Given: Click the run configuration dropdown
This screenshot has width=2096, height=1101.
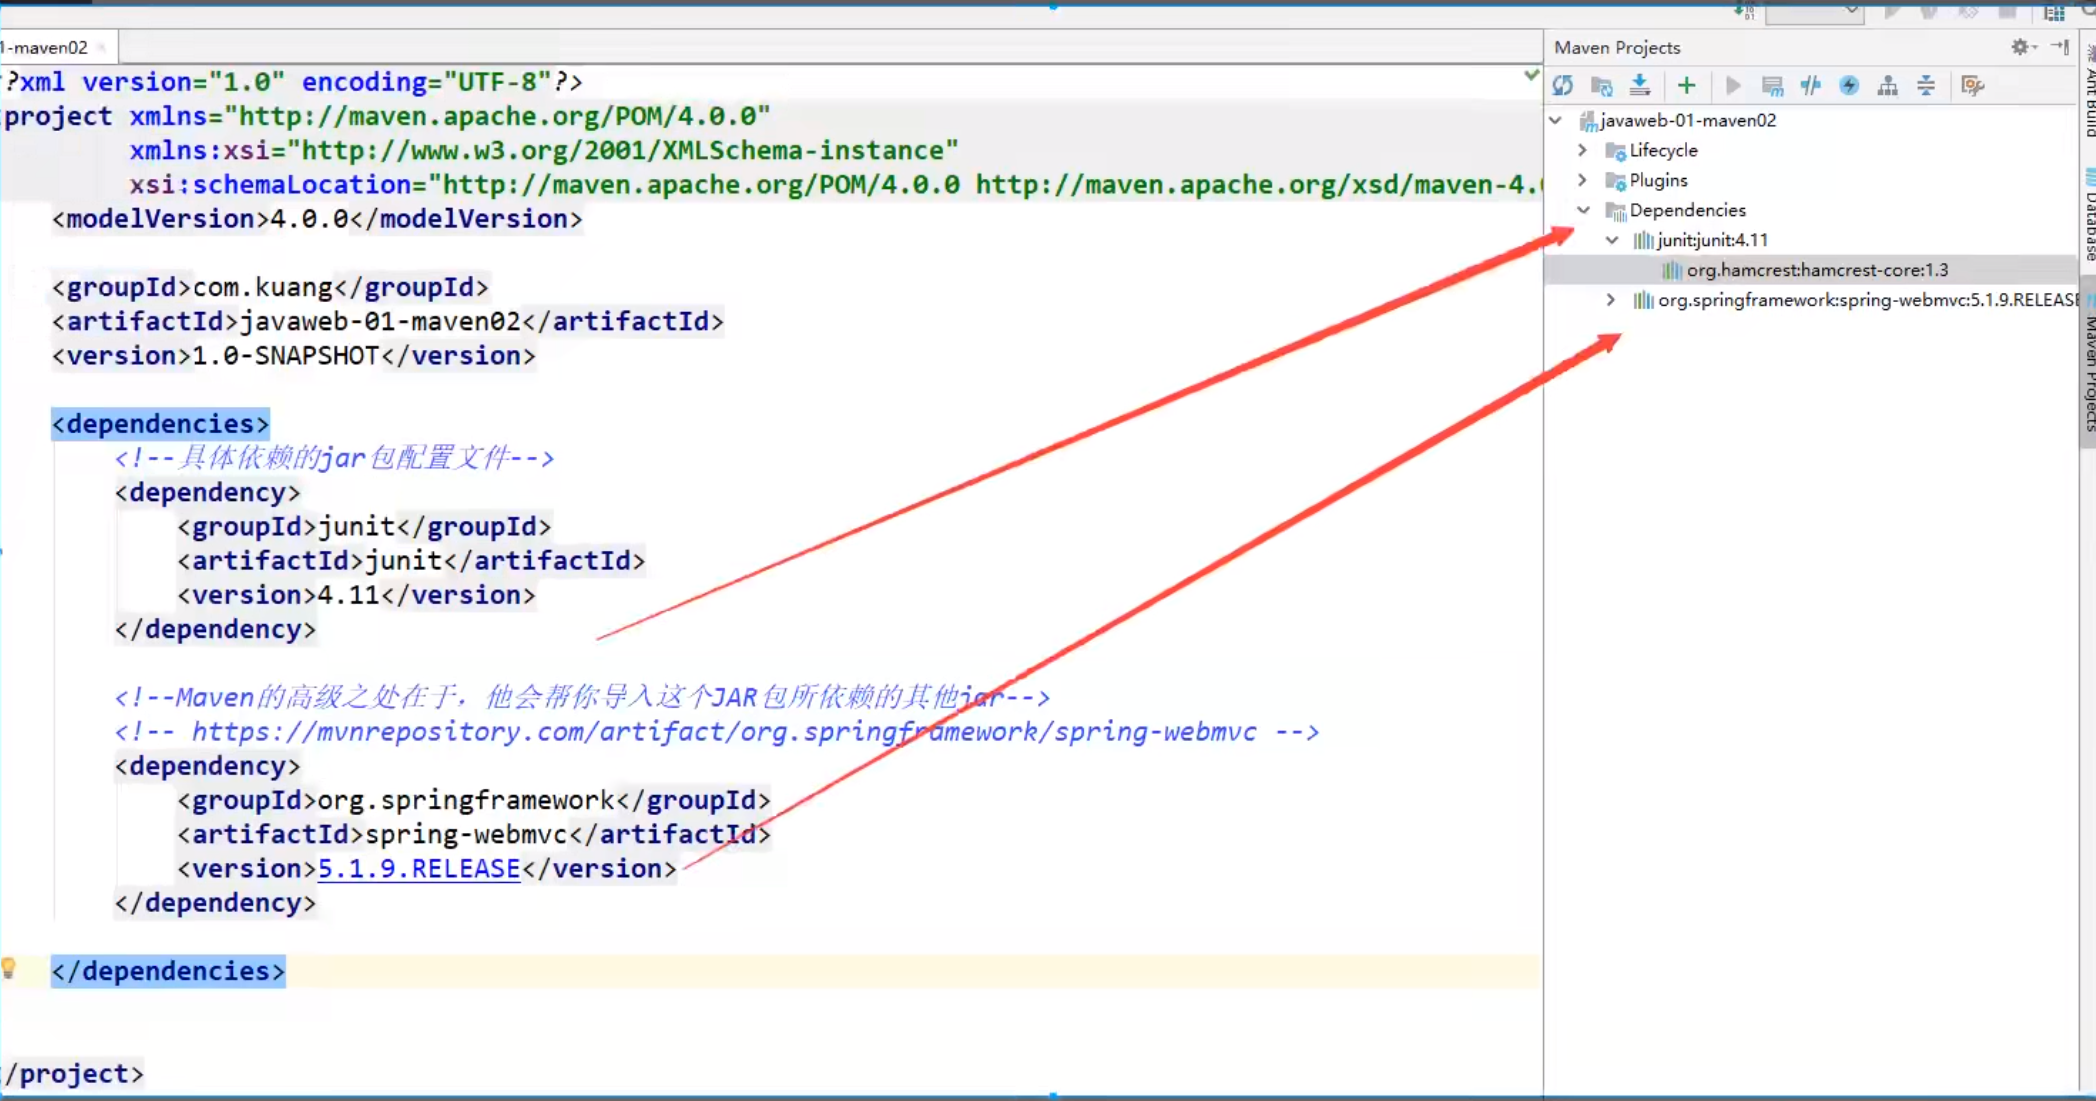Looking at the screenshot, I should pyautogui.click(x=1815, y=12).
